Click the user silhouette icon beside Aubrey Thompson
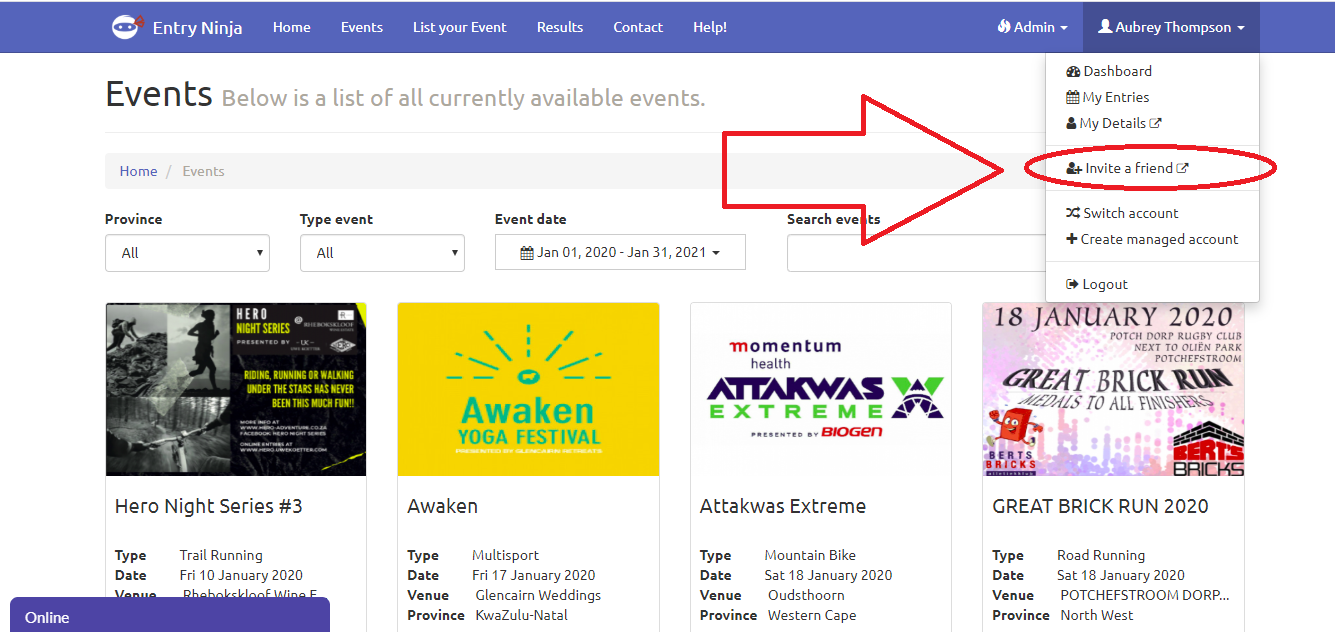 (x=1105, y=27)
